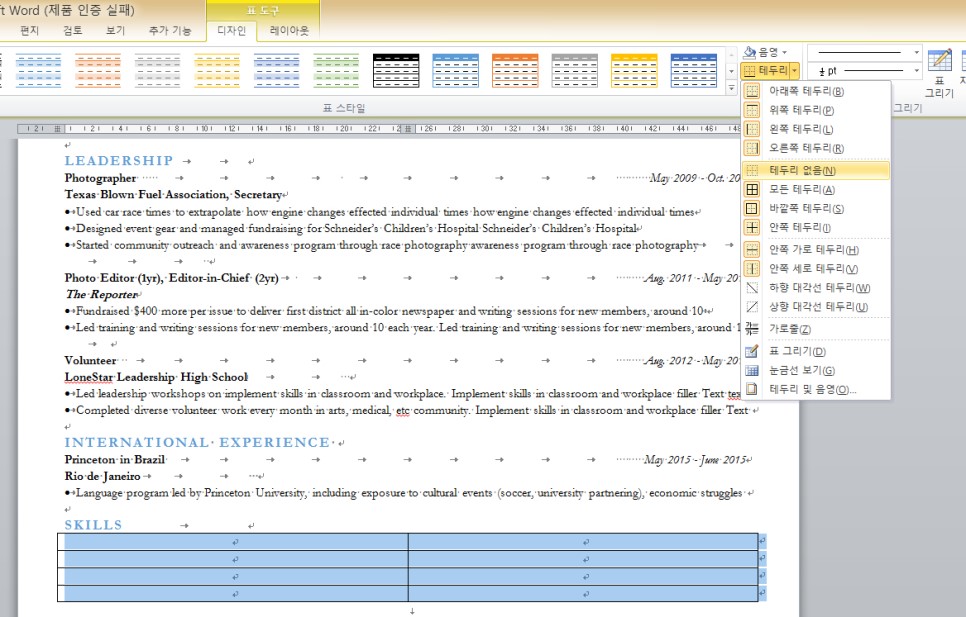
Task: Expand the table styles gallery
Action: click(733, 89)
